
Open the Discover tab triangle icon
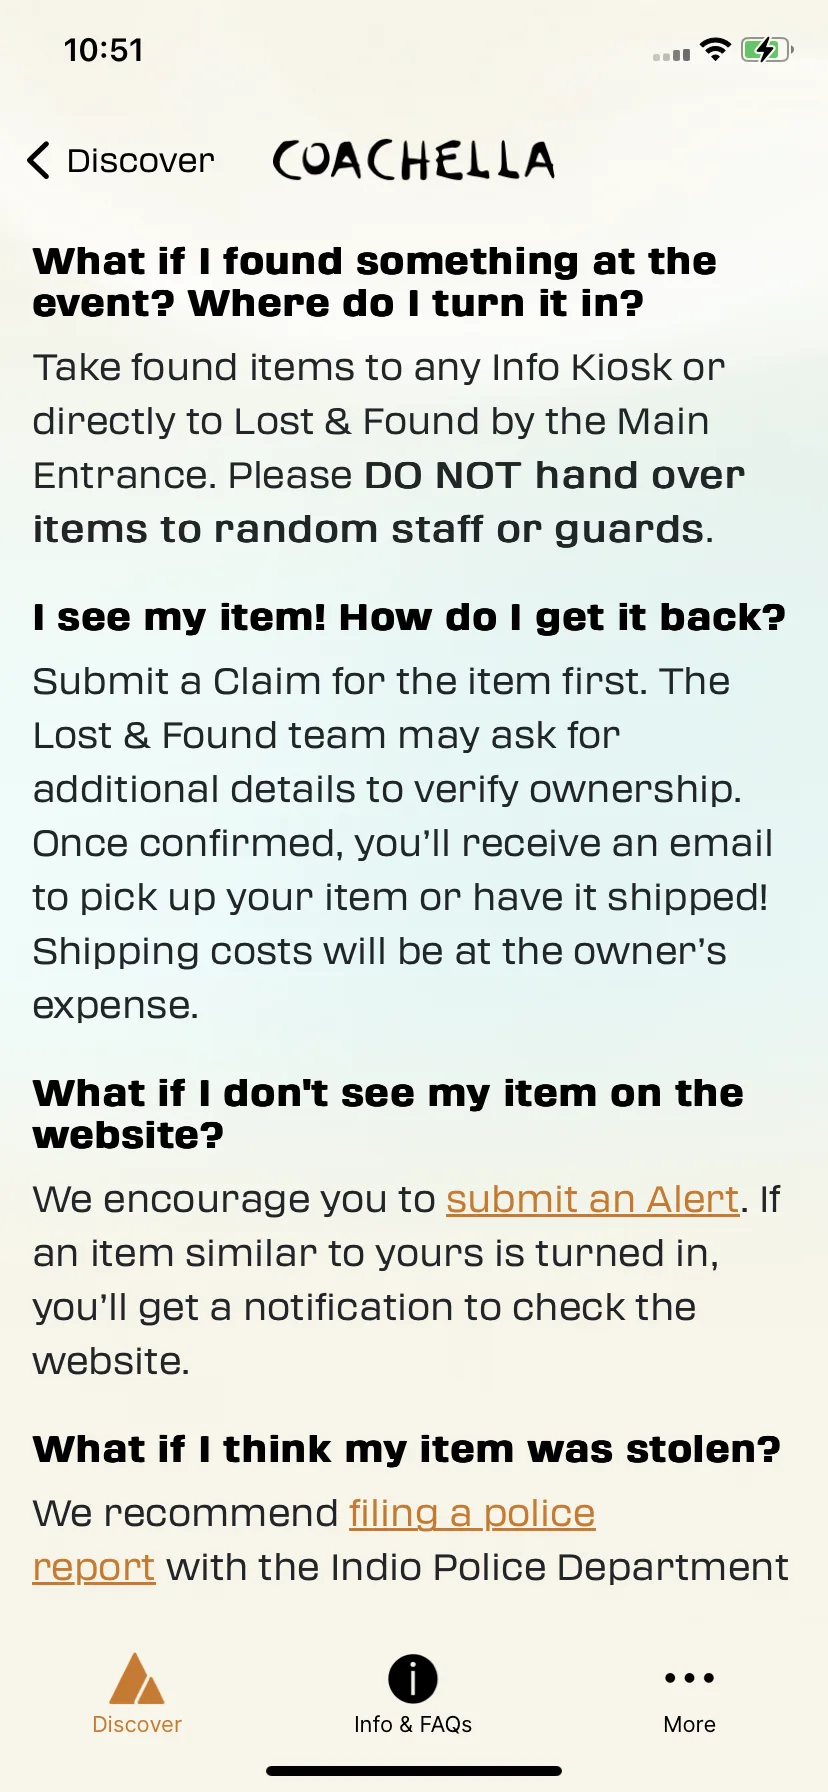[137, 1678]
